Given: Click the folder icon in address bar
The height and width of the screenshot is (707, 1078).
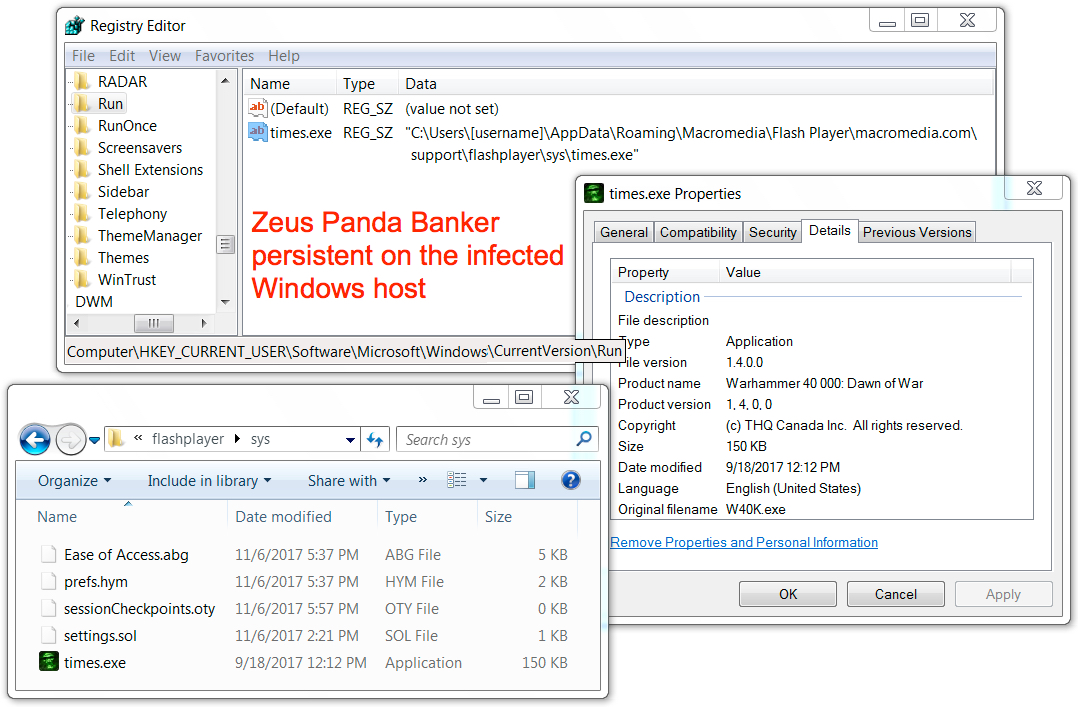Looking at the screenshot, I should [x=116, y=439].
